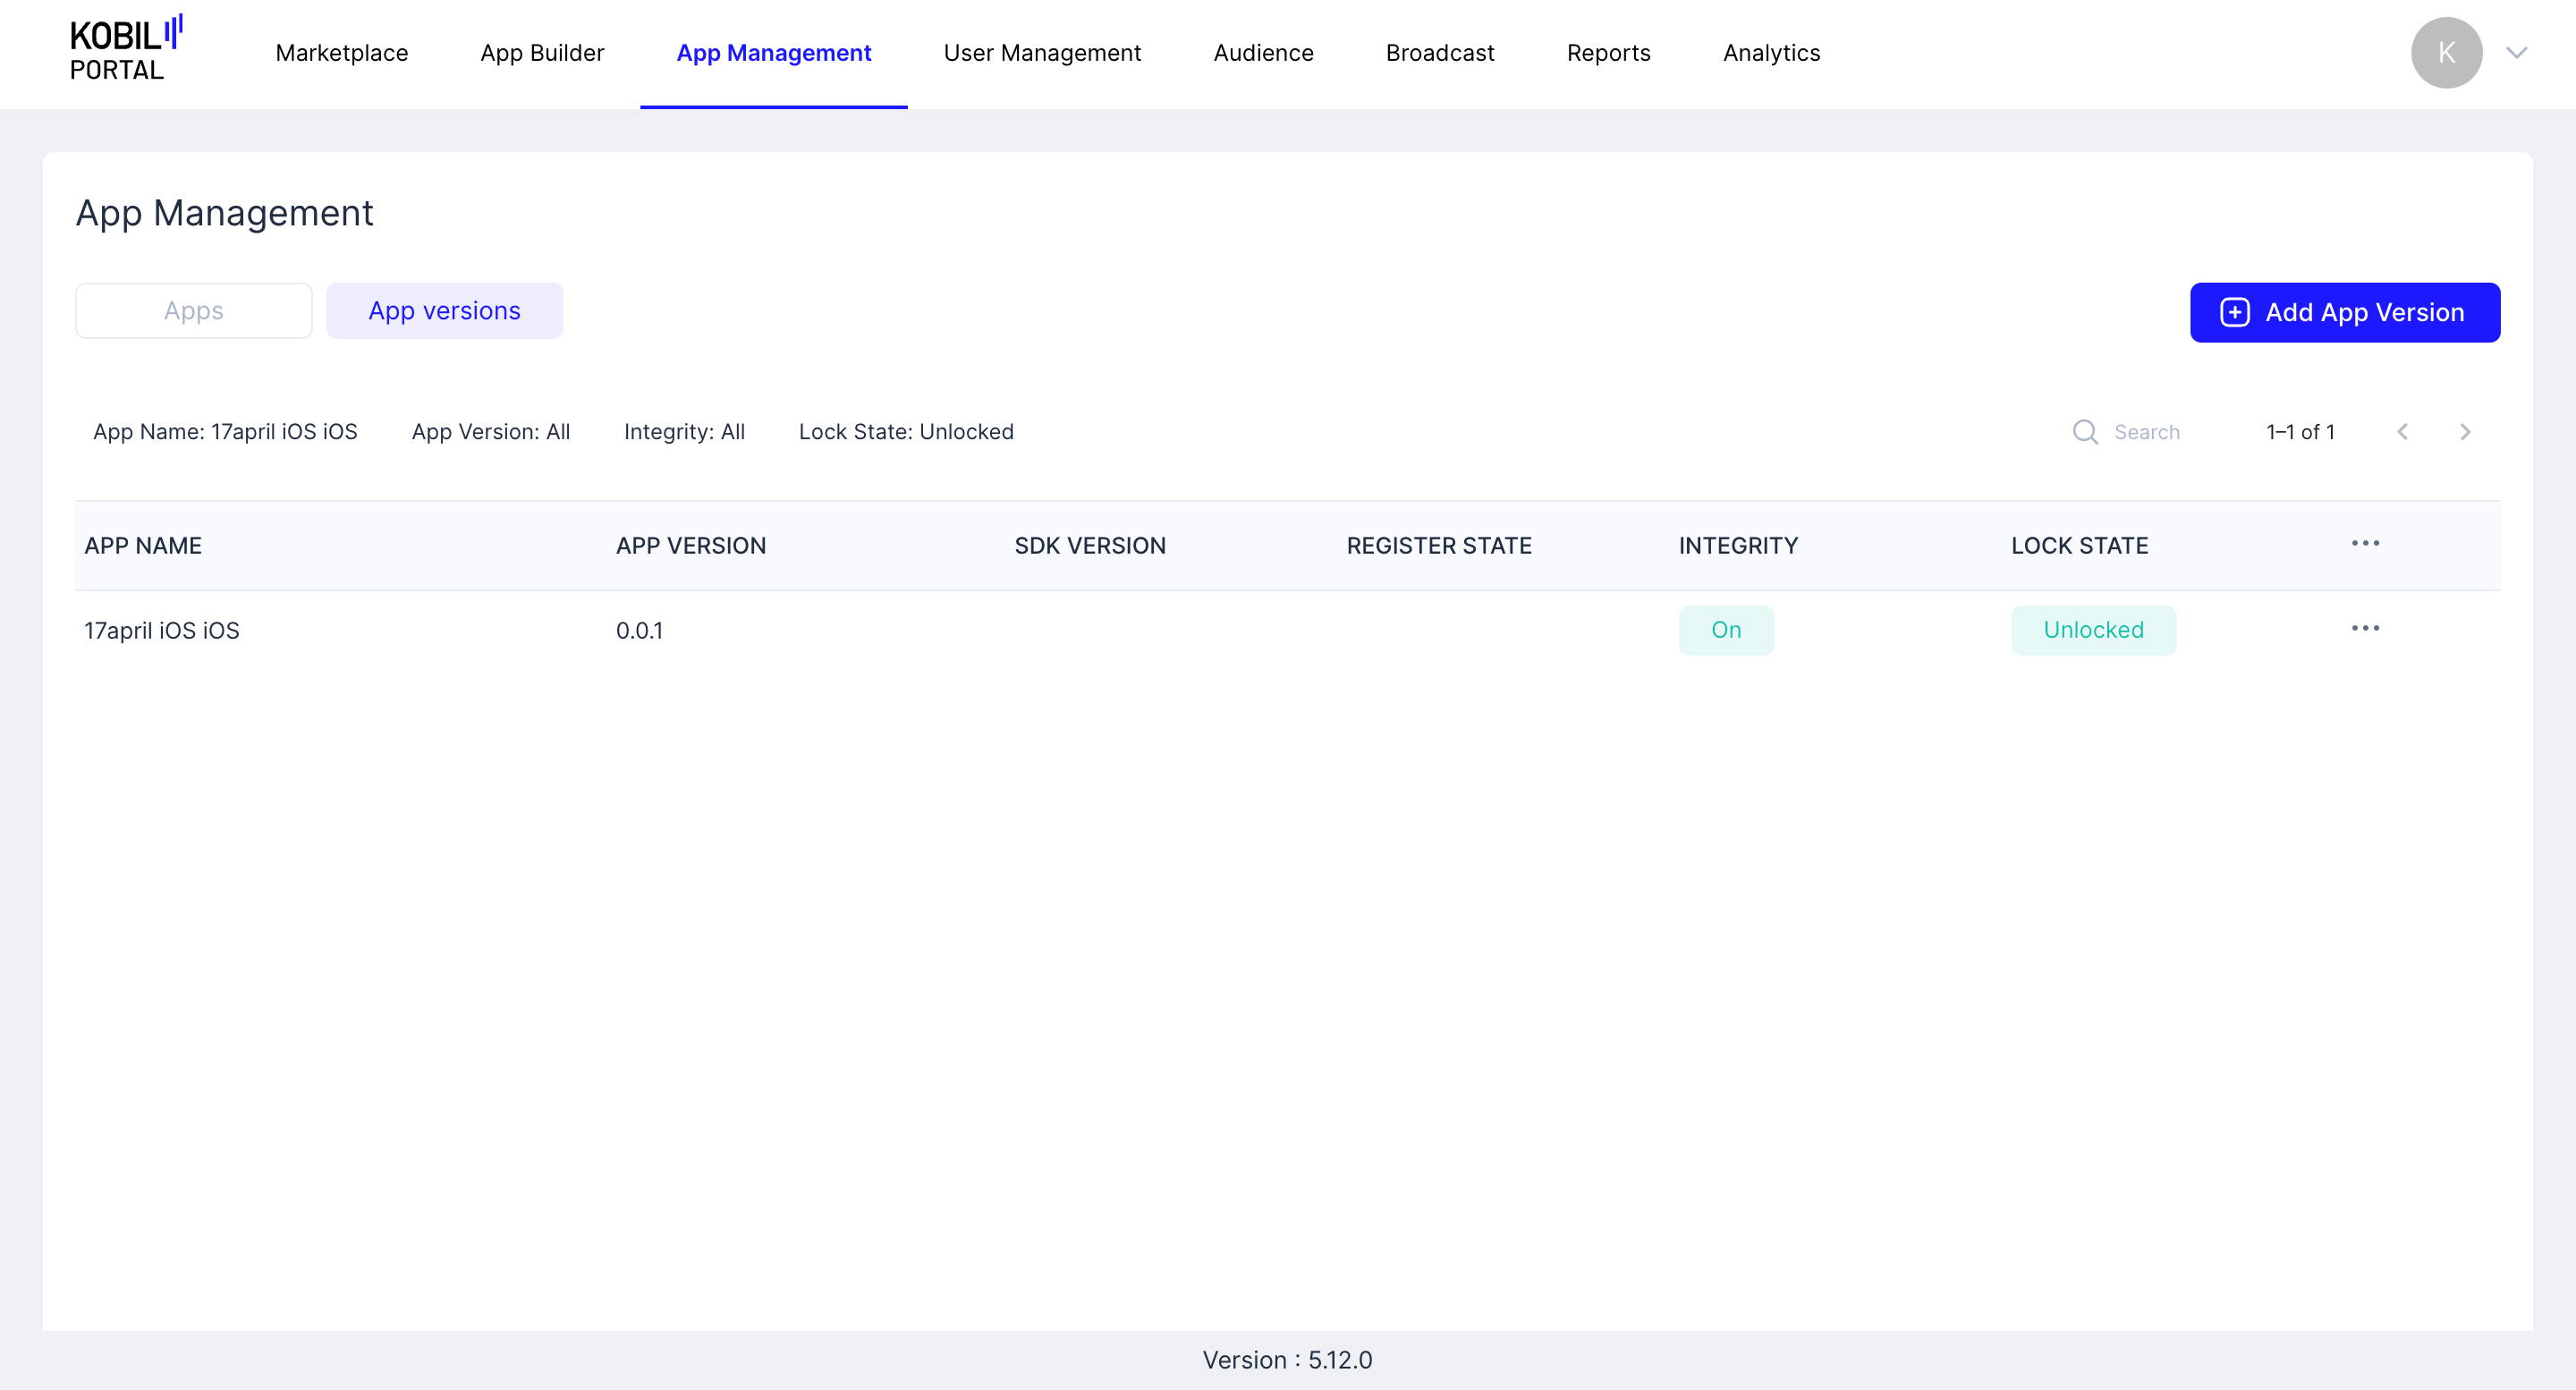Image resolution: width=2576 pixels, height=1390 pixels.
Task: Toggle the Integrity On badge
Action: (1725, 630)
